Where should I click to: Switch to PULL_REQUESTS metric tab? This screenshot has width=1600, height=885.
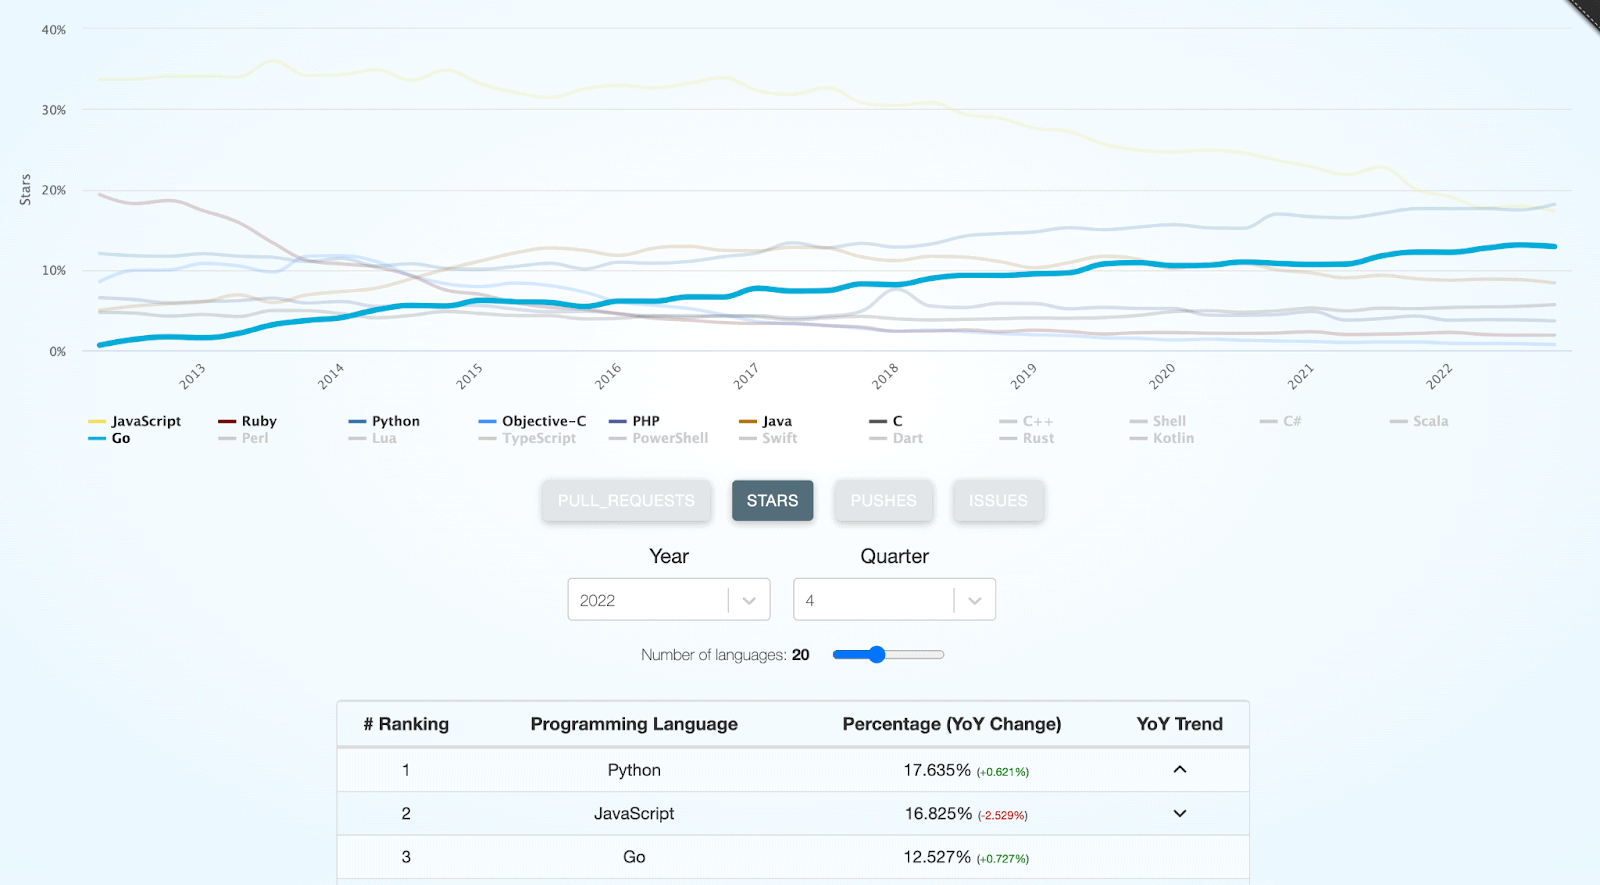(626, 500)
